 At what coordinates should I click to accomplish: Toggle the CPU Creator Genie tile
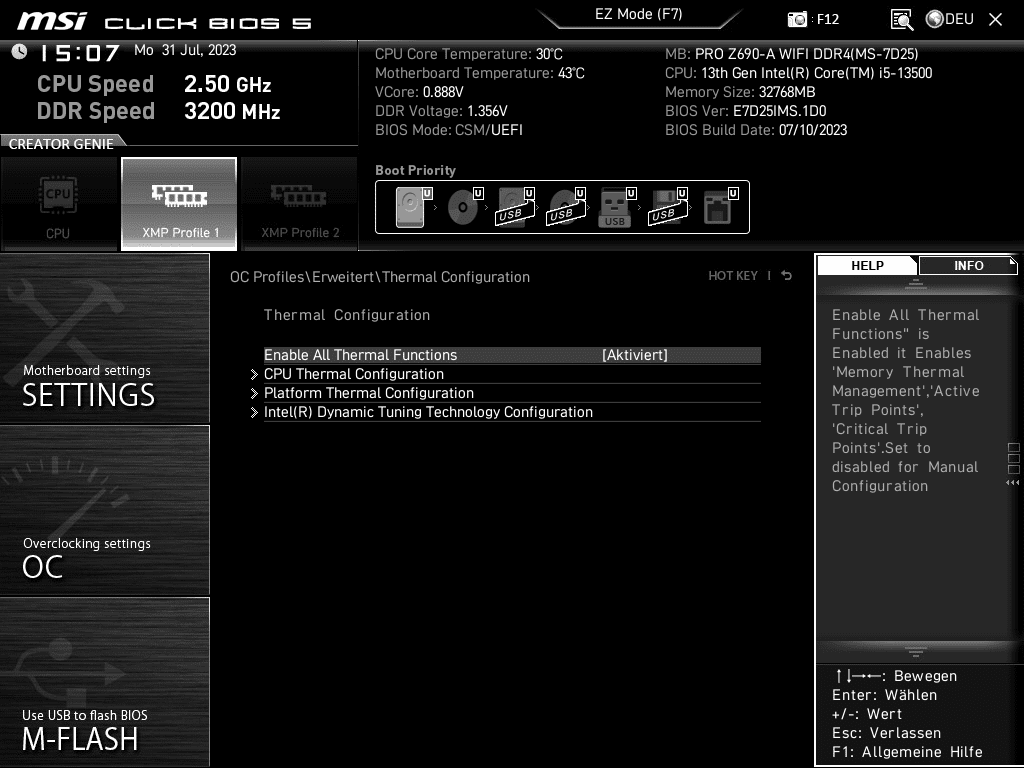(58, 204)
